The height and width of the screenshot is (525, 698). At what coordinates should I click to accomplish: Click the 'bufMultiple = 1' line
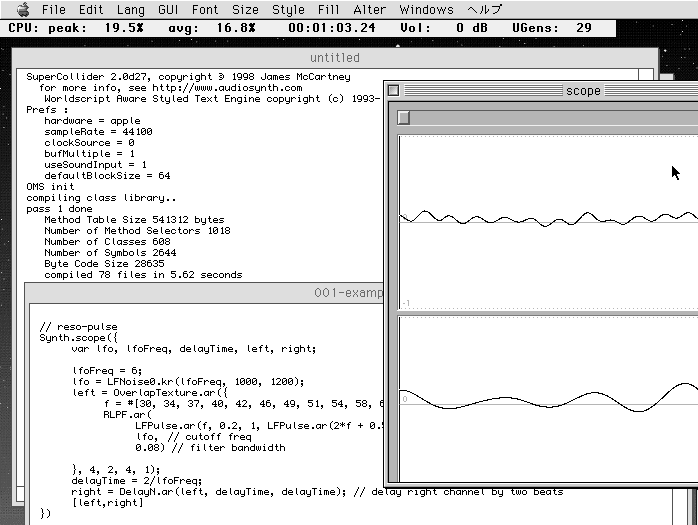click(x=89, y=154)
